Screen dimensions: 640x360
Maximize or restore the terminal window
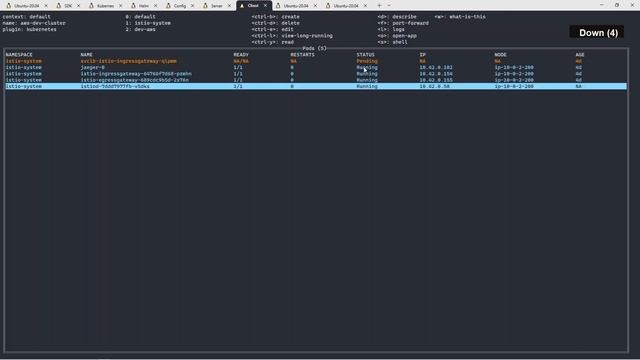coord(617,5)
